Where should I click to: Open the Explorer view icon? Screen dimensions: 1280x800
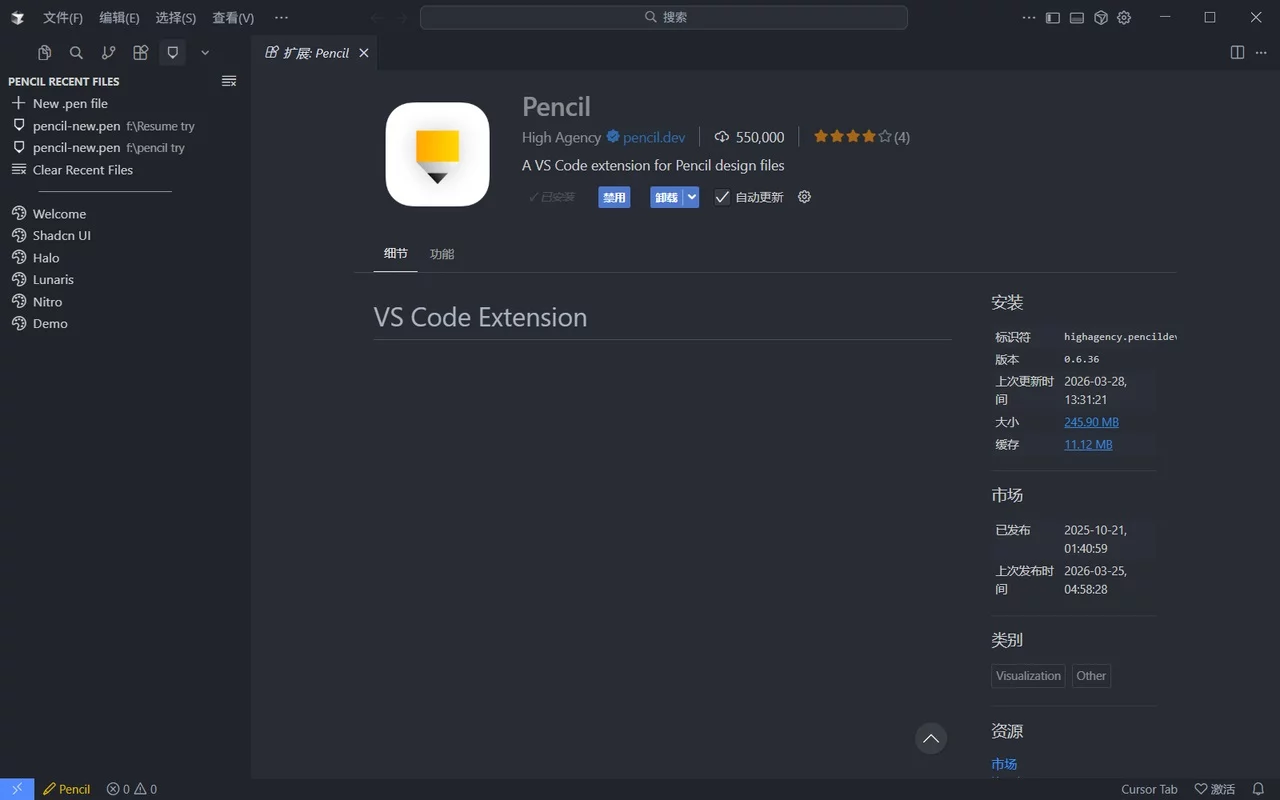click(44, 52)
